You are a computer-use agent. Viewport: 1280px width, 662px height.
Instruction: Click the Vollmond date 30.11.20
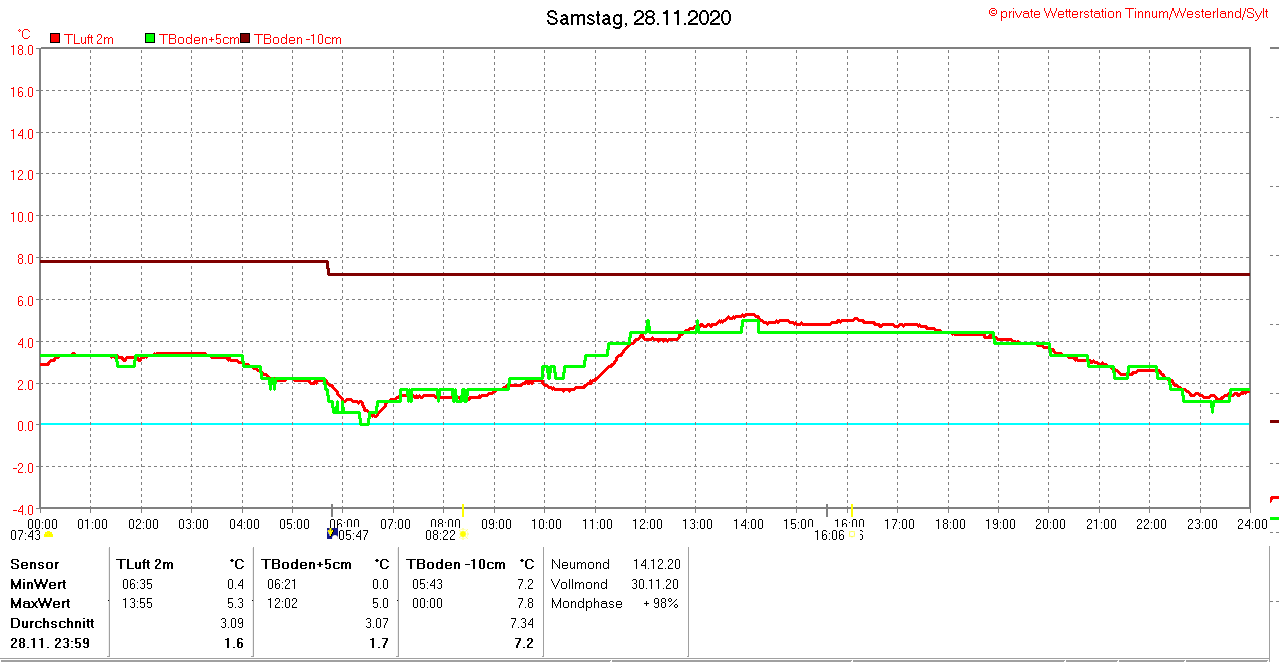(x=655, y=584)
